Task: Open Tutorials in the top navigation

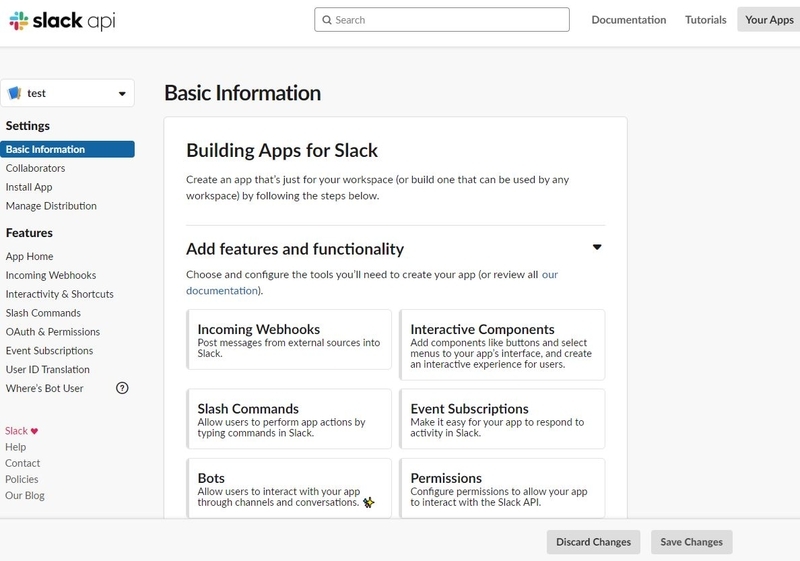Action: pyautogui.click(x=706, y=20)
